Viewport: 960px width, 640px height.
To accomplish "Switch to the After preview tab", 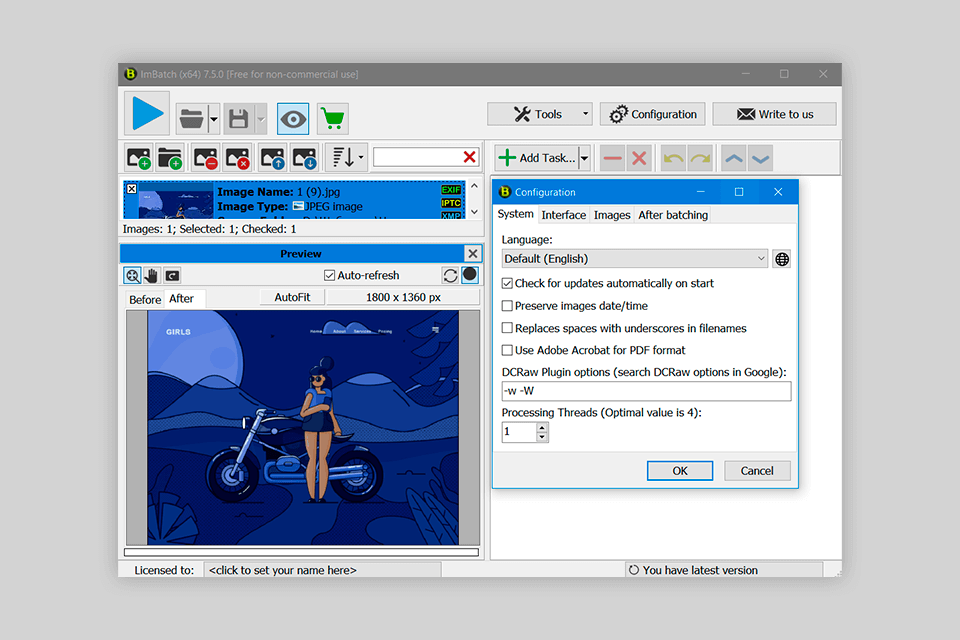I will tap(182, 299).
